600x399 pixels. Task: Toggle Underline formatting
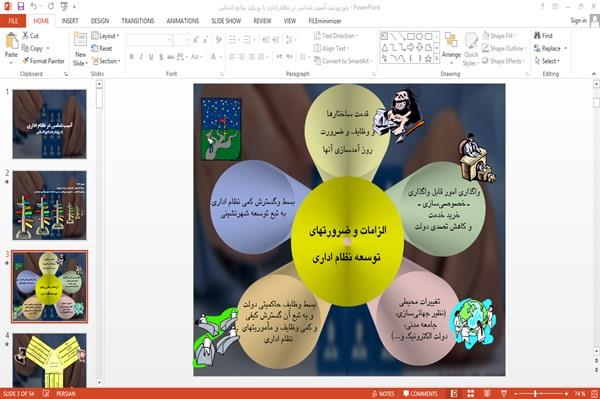click(151, 57)
